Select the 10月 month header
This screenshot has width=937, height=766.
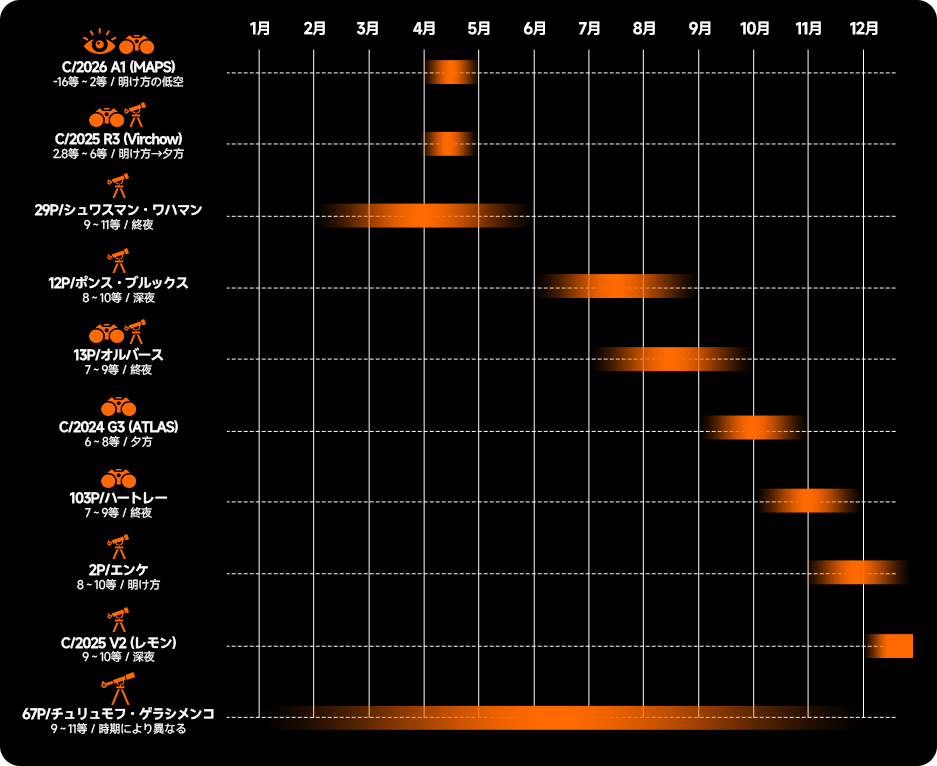click(x=754, y=28)
